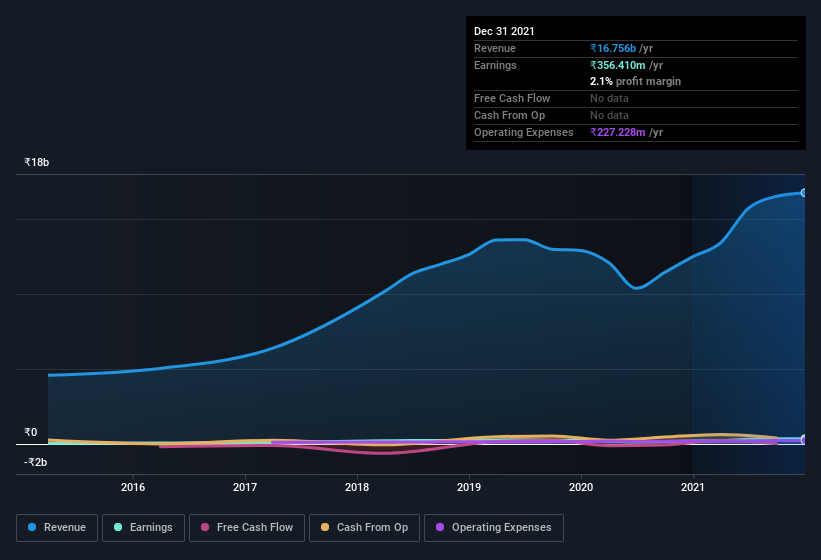This screenshot has height=560, width=821.
Task: Click the 2019 x-axis label
Action: pyautogui.click(x=469, y=487)
